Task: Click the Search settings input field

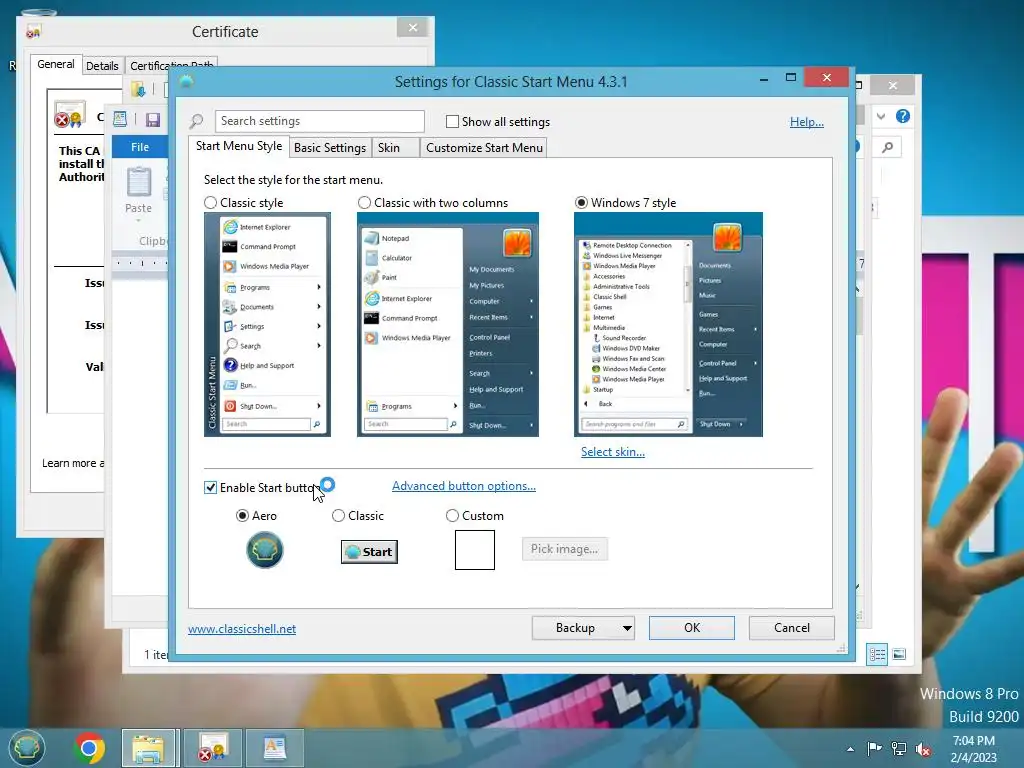Action: pos(320,121)
